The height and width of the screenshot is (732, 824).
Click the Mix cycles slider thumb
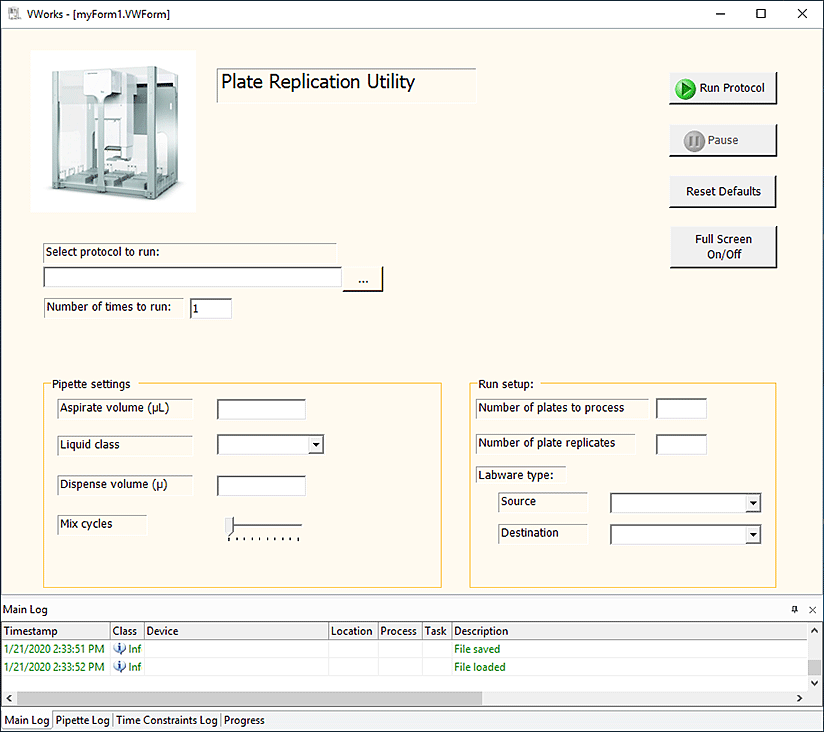229,526
